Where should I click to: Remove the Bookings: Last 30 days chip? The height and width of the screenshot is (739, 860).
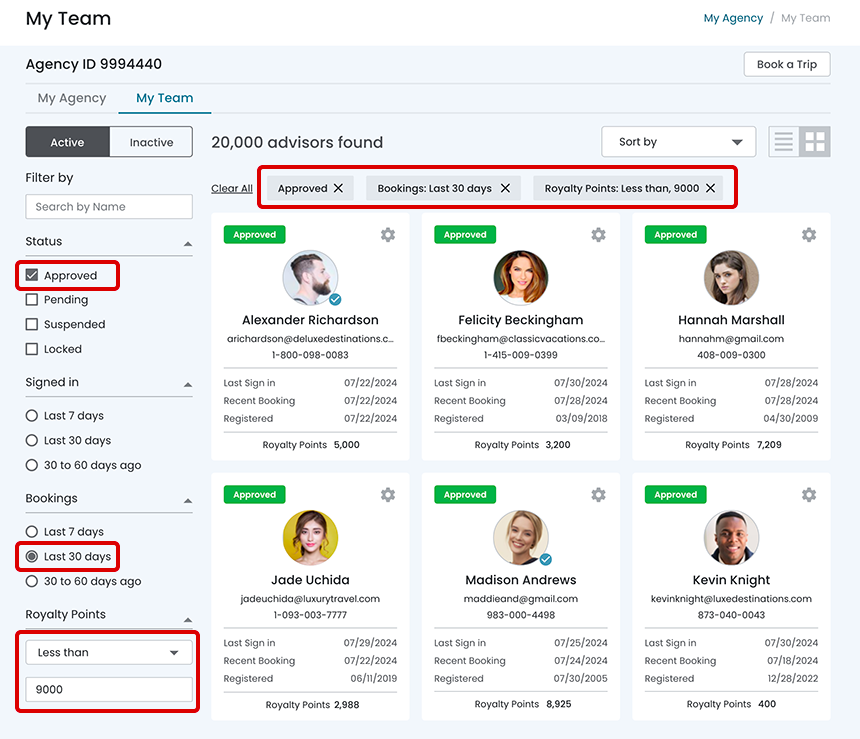click(x=505, y=188)
